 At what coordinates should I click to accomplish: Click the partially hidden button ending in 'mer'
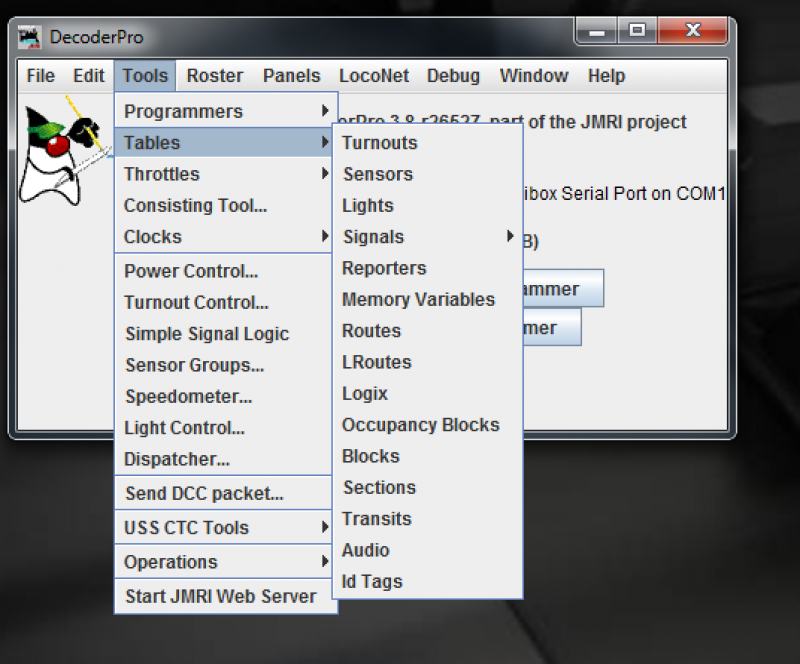pyautogui.click(x=552, y=327)
